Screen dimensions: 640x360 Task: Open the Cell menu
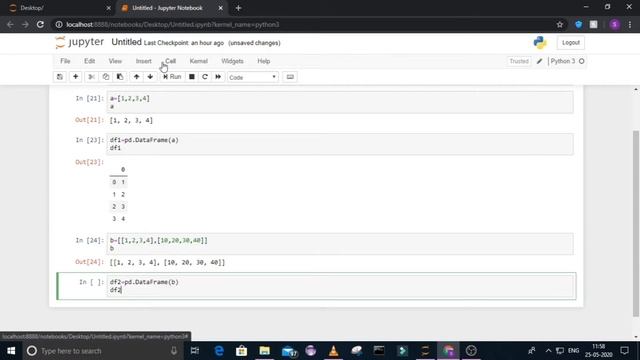(171, 61)
